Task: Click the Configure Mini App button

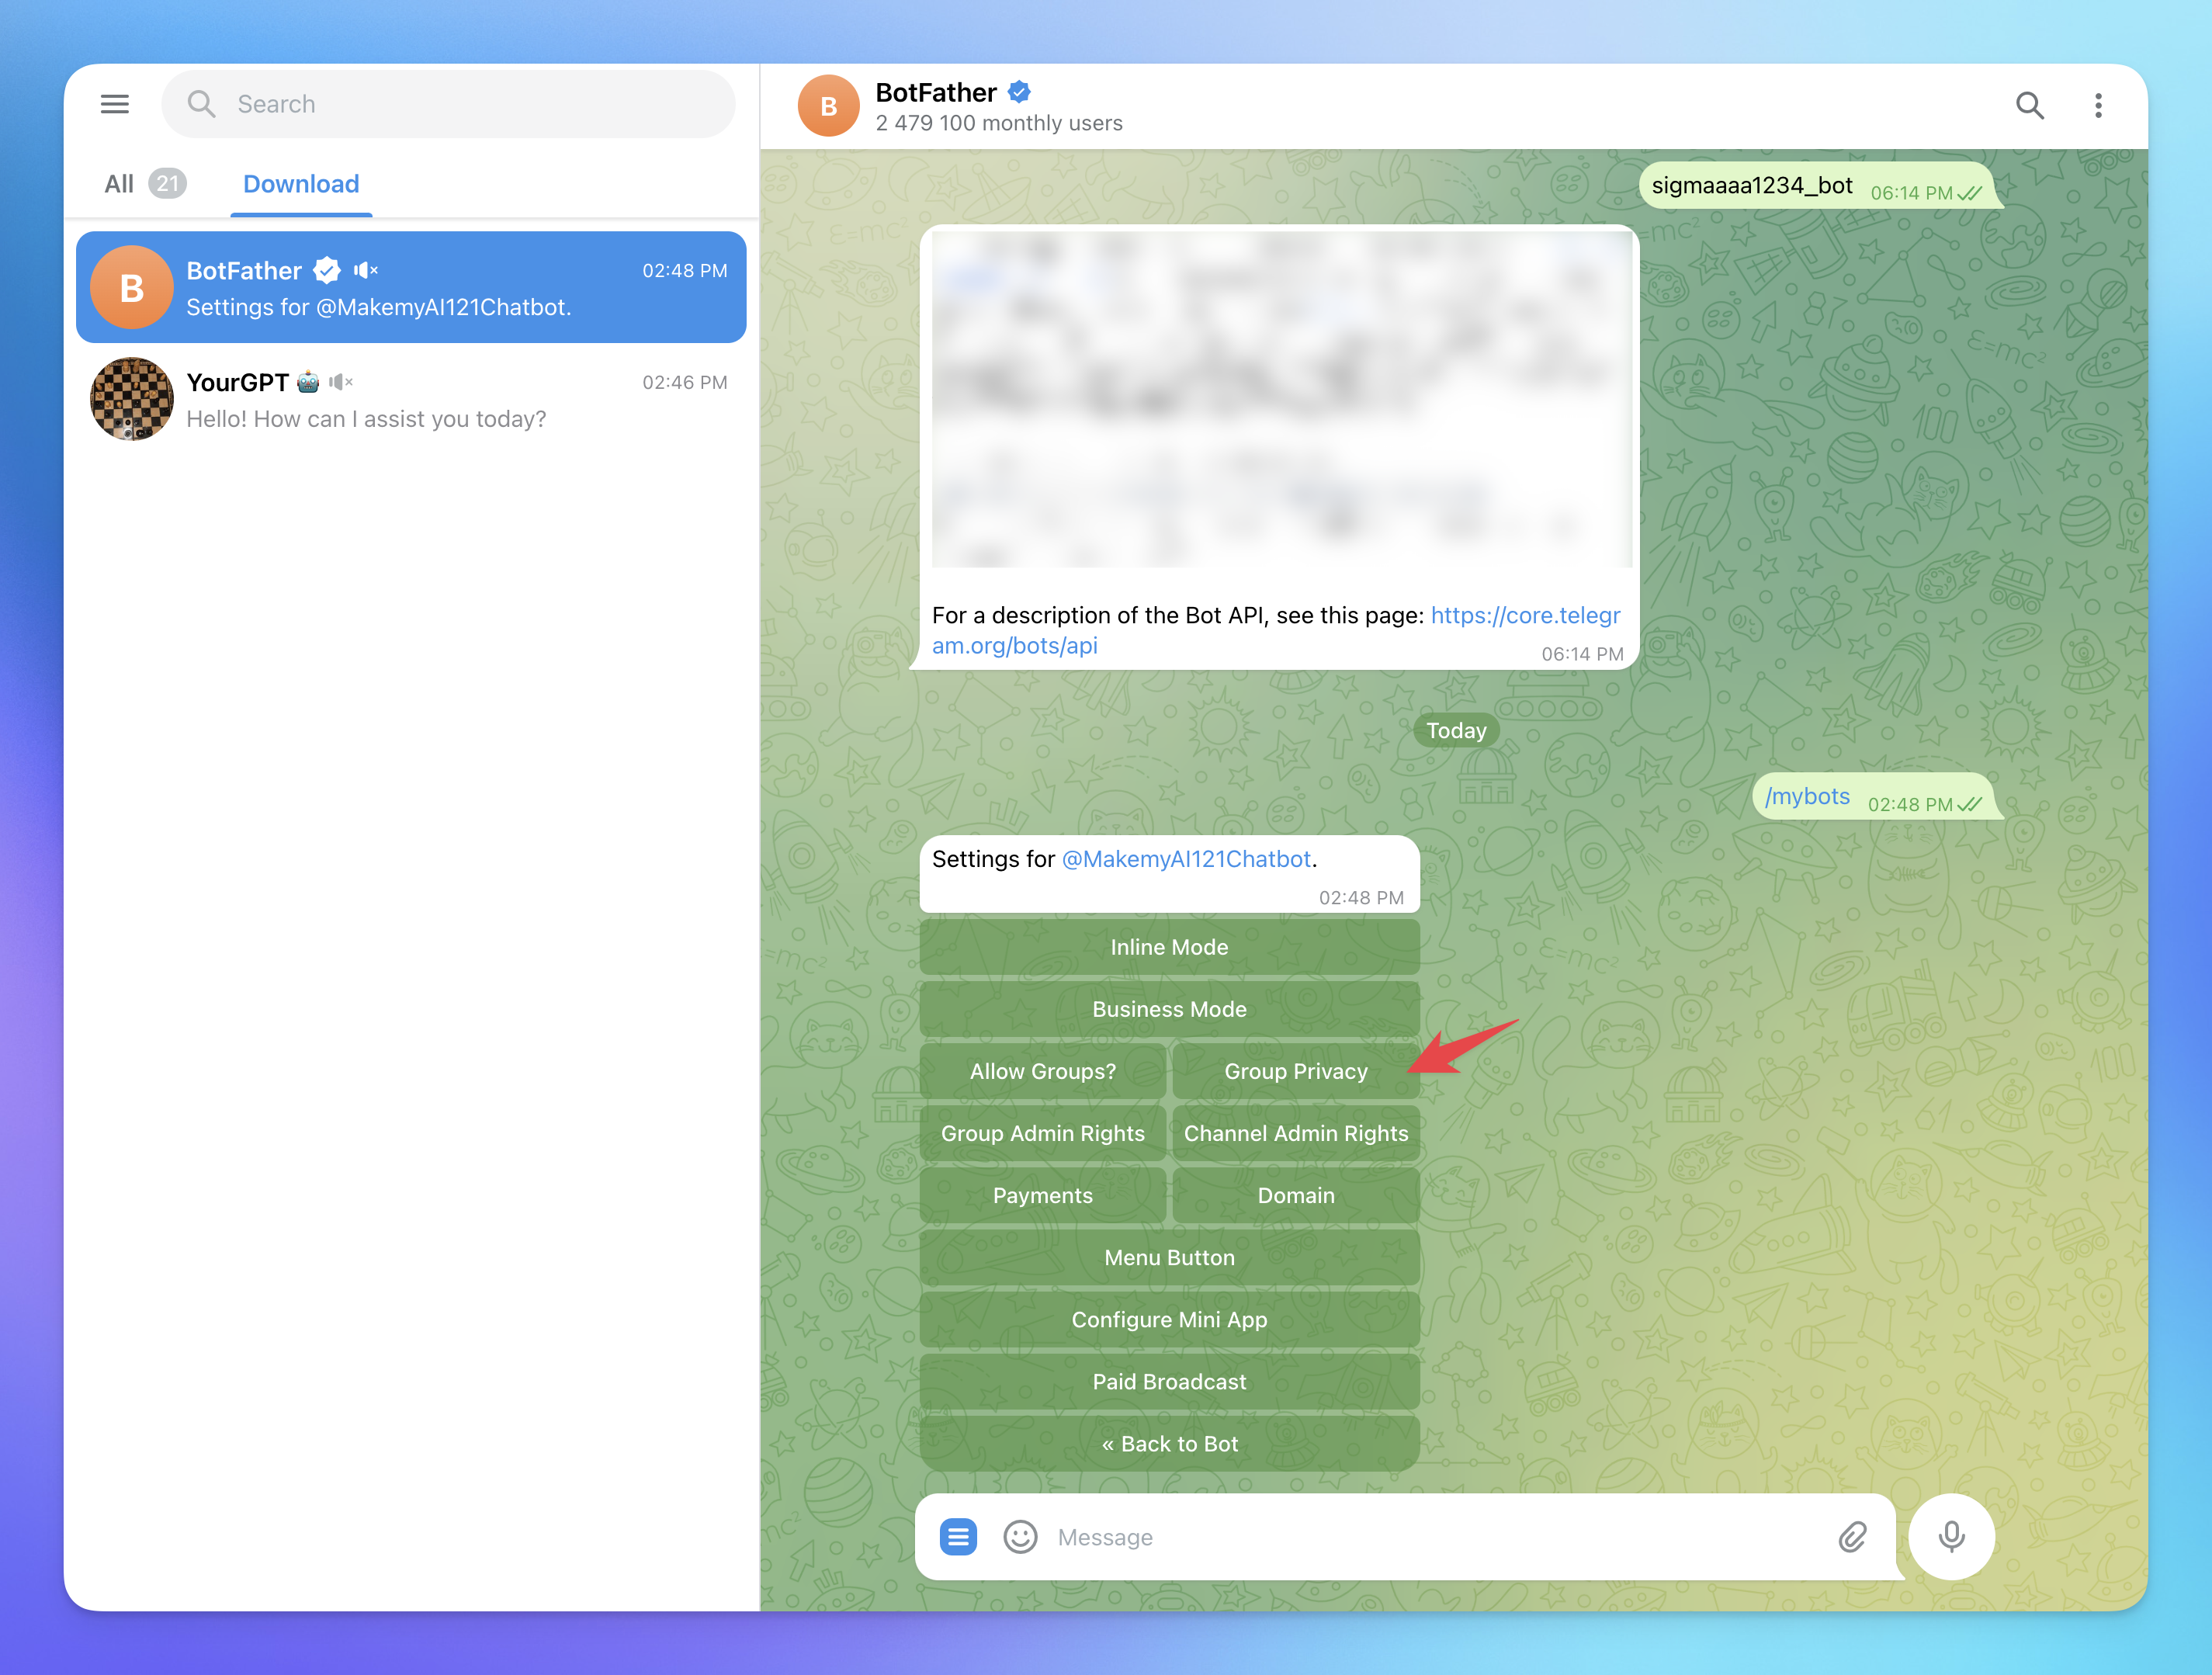Action: pos(1169,1319)
